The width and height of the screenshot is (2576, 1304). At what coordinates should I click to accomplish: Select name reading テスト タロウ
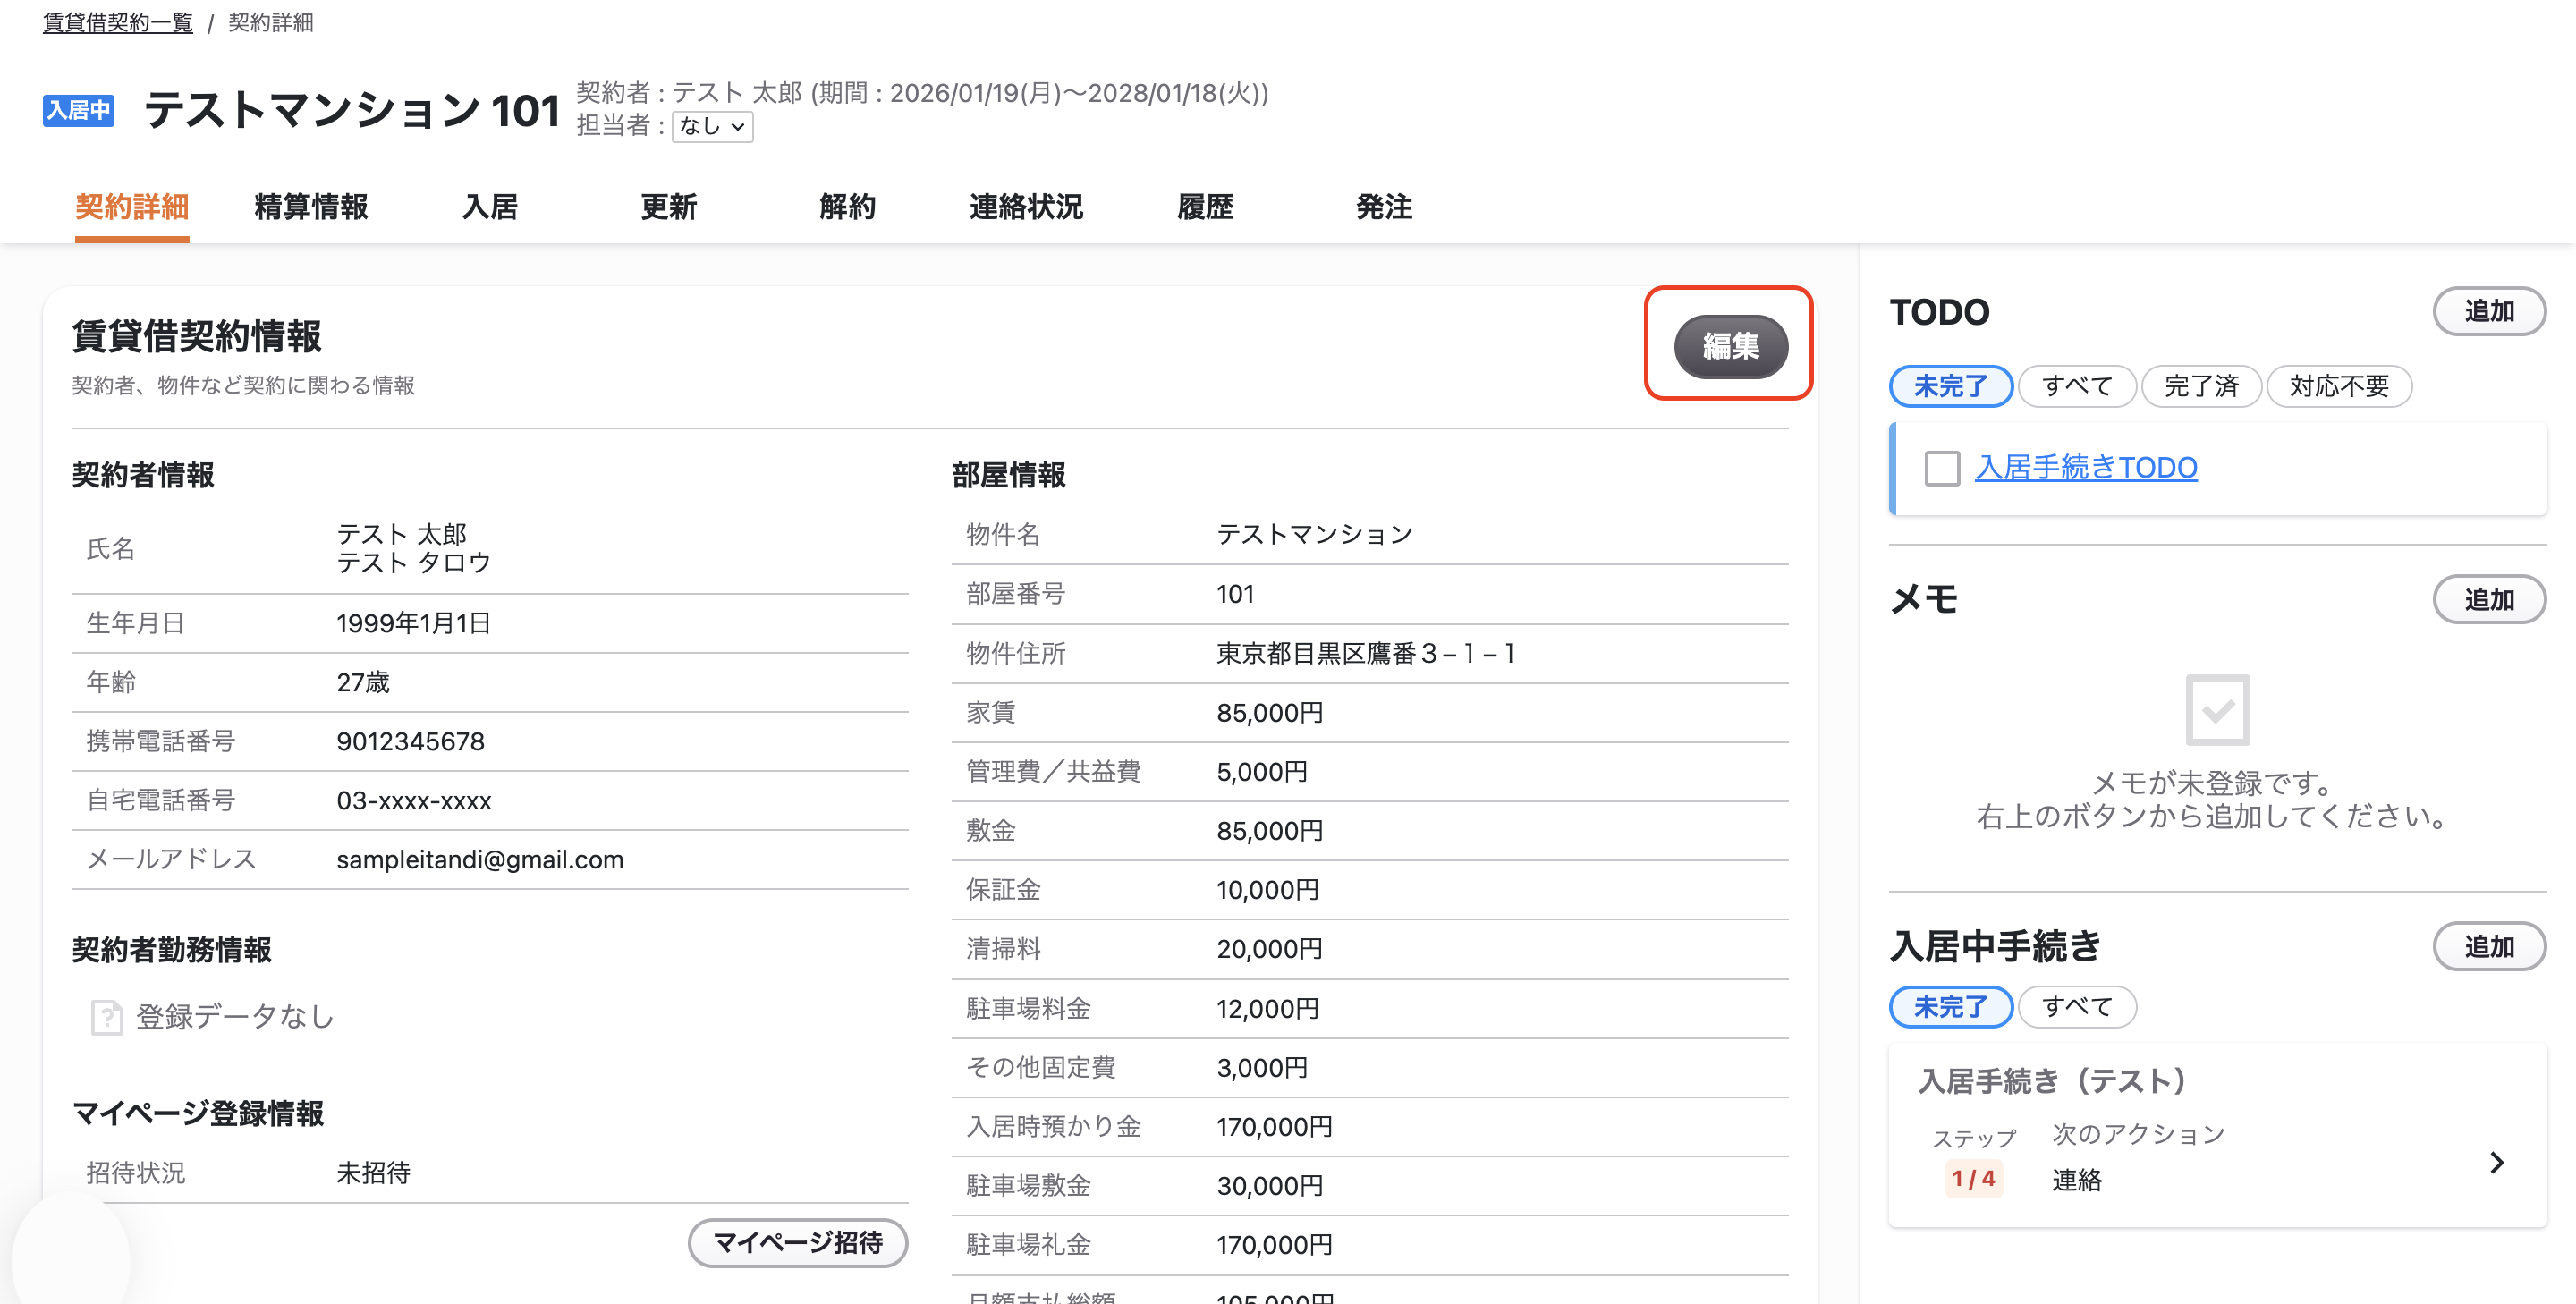tap(413, 563)
